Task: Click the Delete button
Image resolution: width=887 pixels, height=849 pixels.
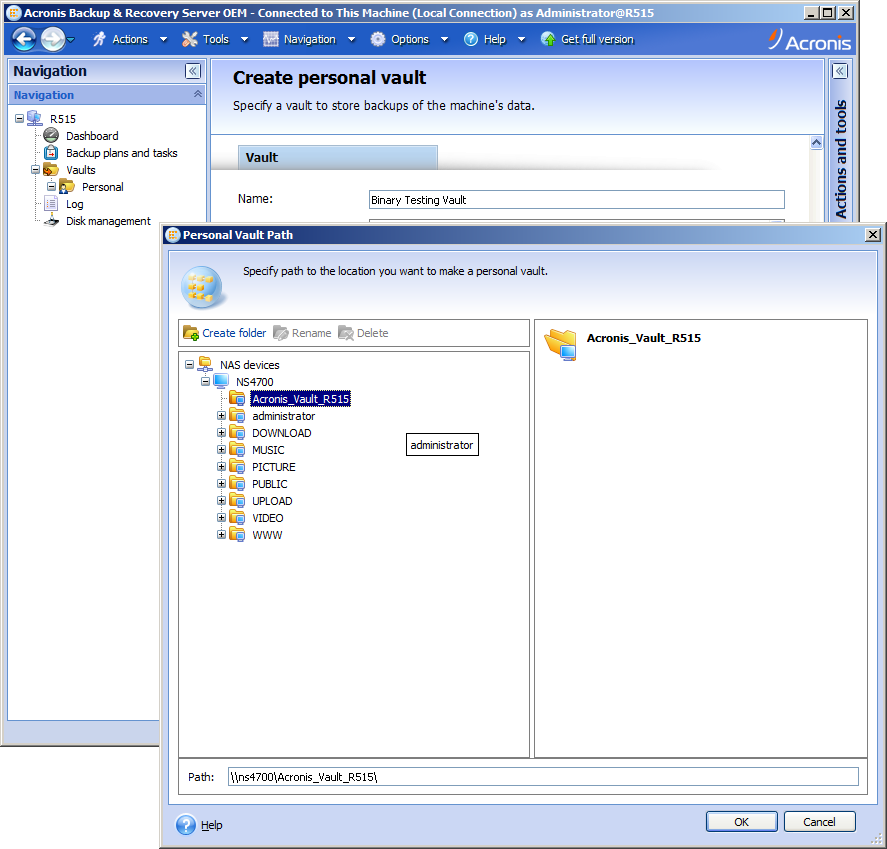Action: pyautogui.click(x=364, y=333)
